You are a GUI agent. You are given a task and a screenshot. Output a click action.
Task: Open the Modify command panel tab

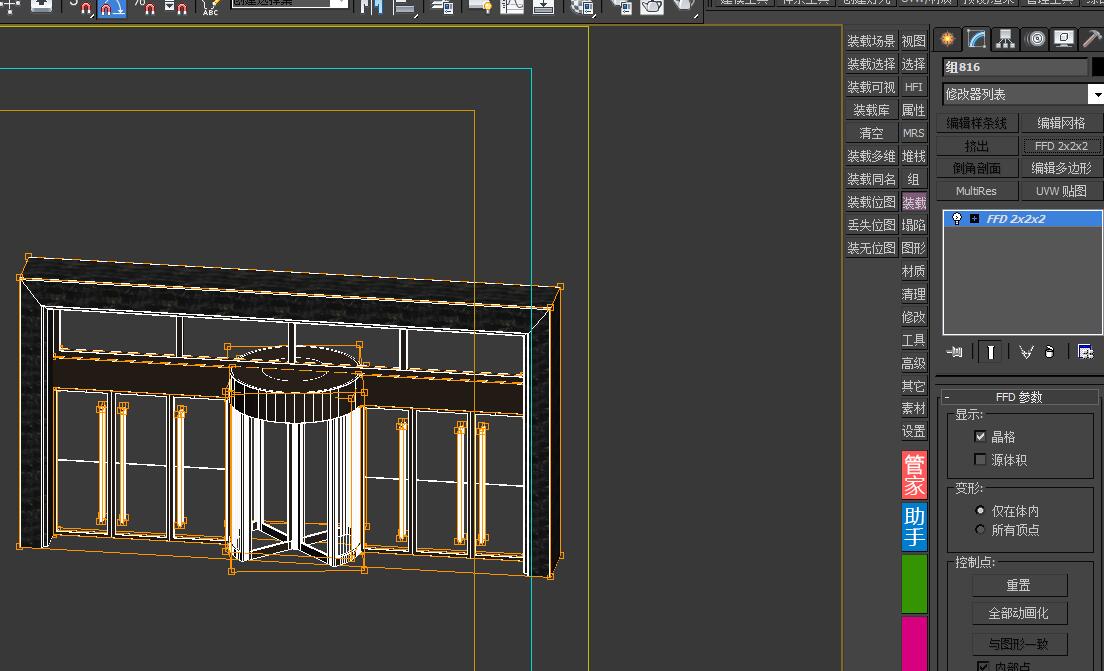coord(977,39)
